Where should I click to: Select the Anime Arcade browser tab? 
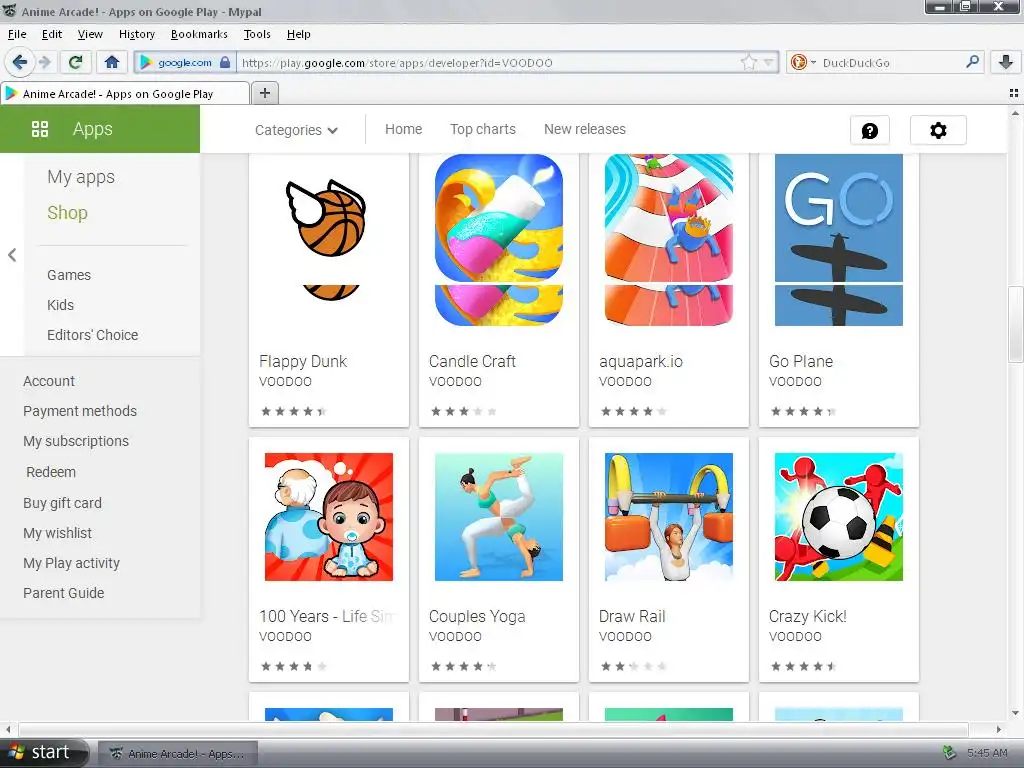tap(125, 93)
